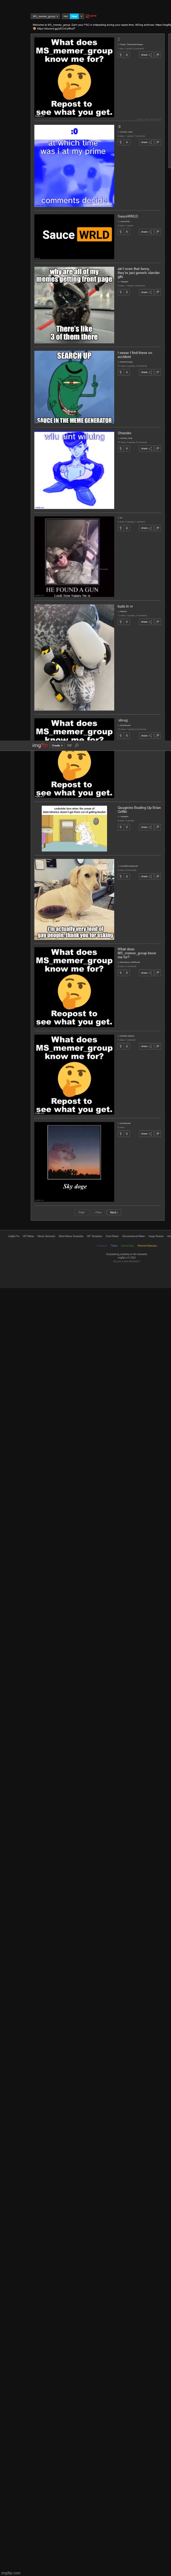171x2576 pixels.
Task: Open the MS_memer_group stream selector dropdown
Action: pos(45,16)
